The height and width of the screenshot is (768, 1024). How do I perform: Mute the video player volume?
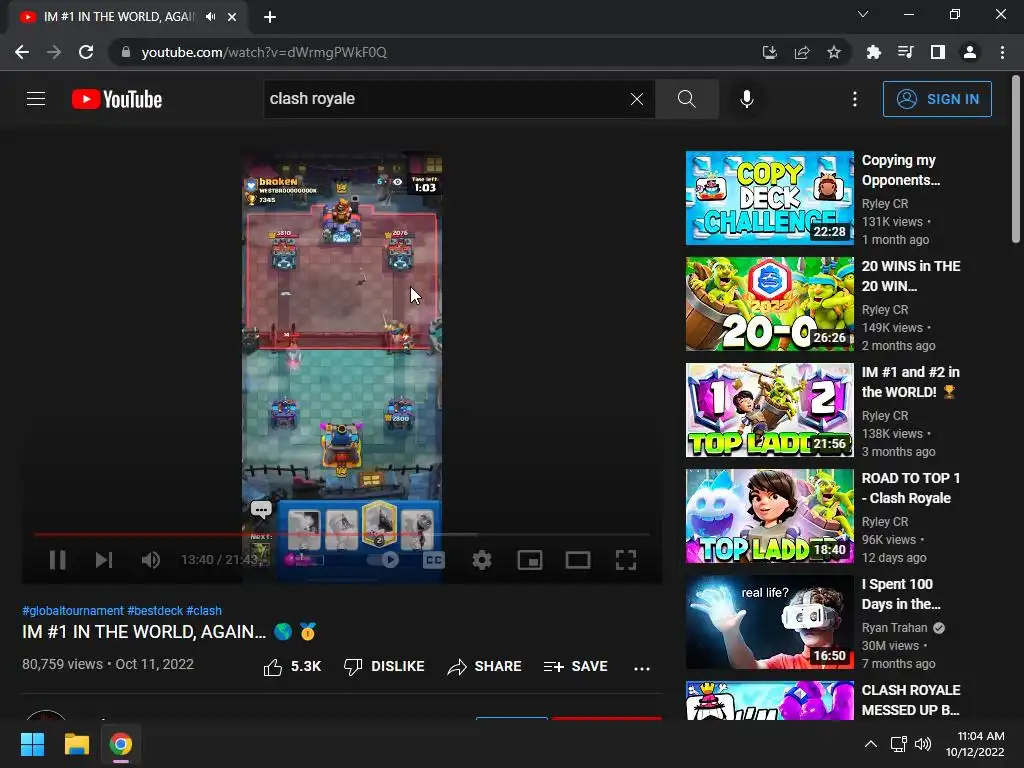pyautogui.click(x=151, y=560)
